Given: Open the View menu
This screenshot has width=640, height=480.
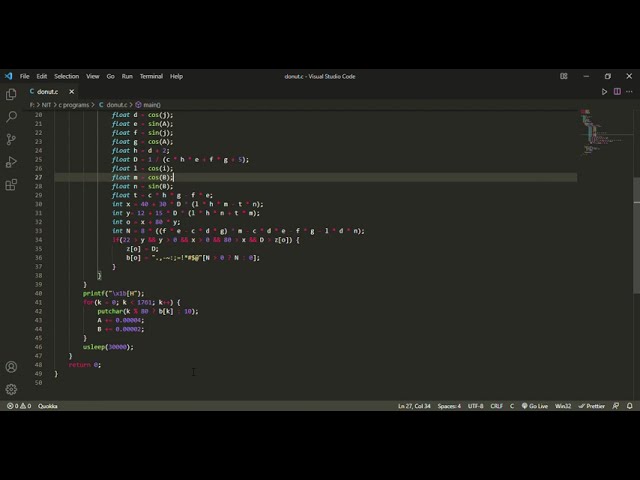Looking at the screenshot, I should (x=93, y=76).
